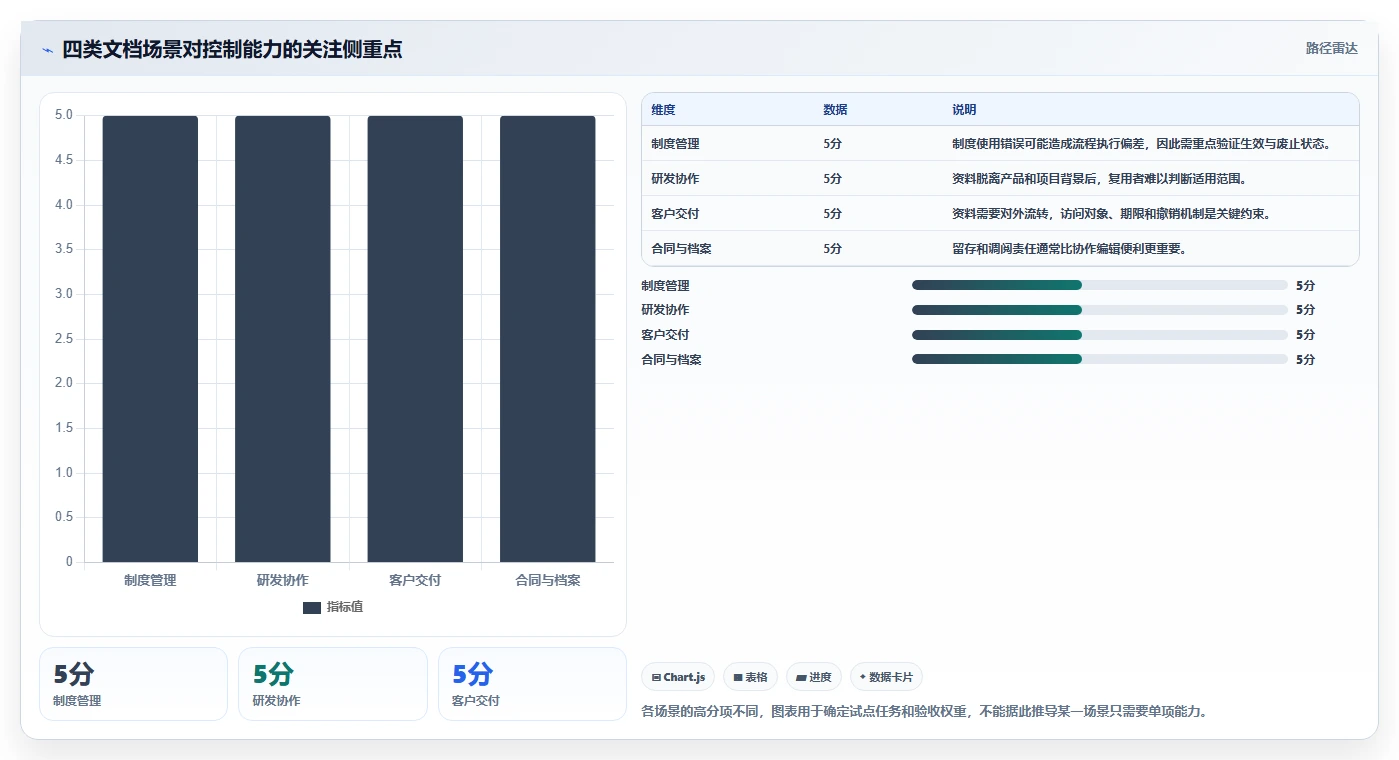Select the 研发协作 table row cell
The height and width of the screenshot is (760, 1399).
675,179
